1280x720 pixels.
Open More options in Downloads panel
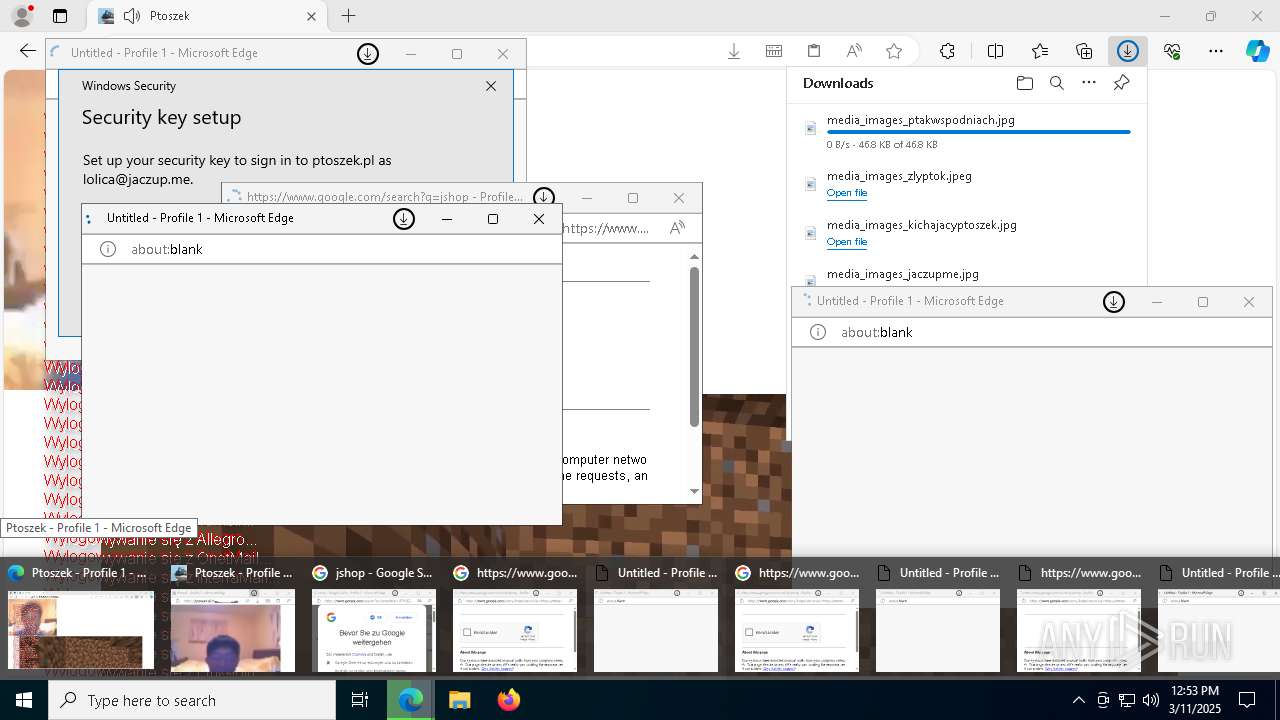[1089, 83]
